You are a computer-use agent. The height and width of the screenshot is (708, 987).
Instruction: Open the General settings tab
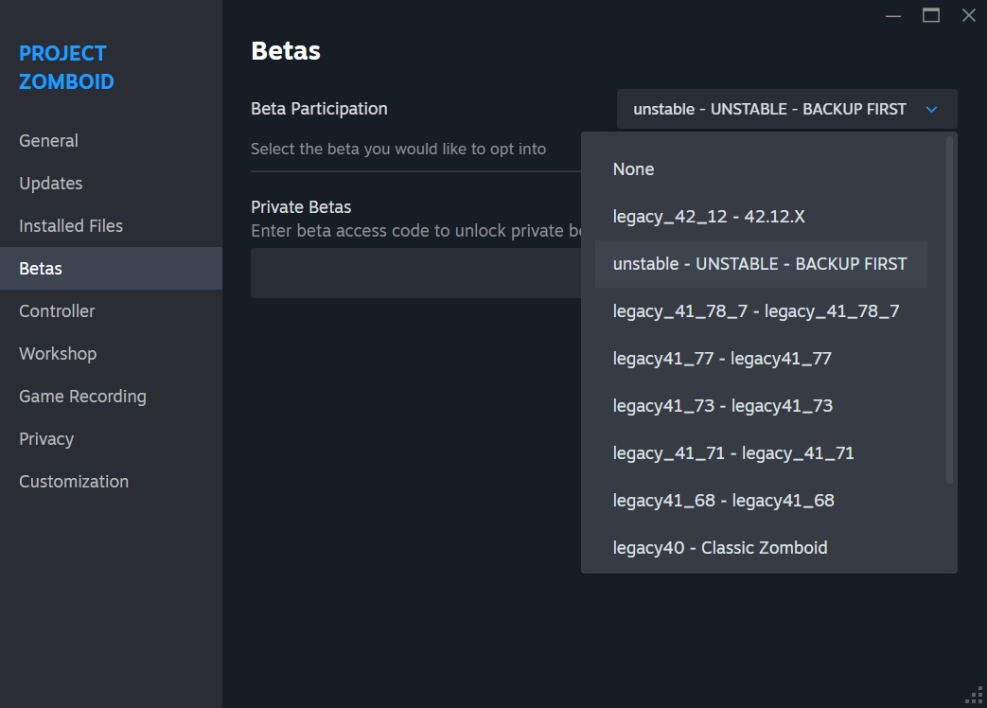click(48, 141)
